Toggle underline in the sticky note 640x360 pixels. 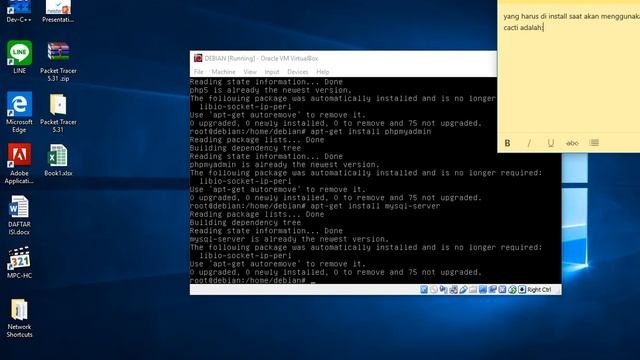tap(551, 143)
